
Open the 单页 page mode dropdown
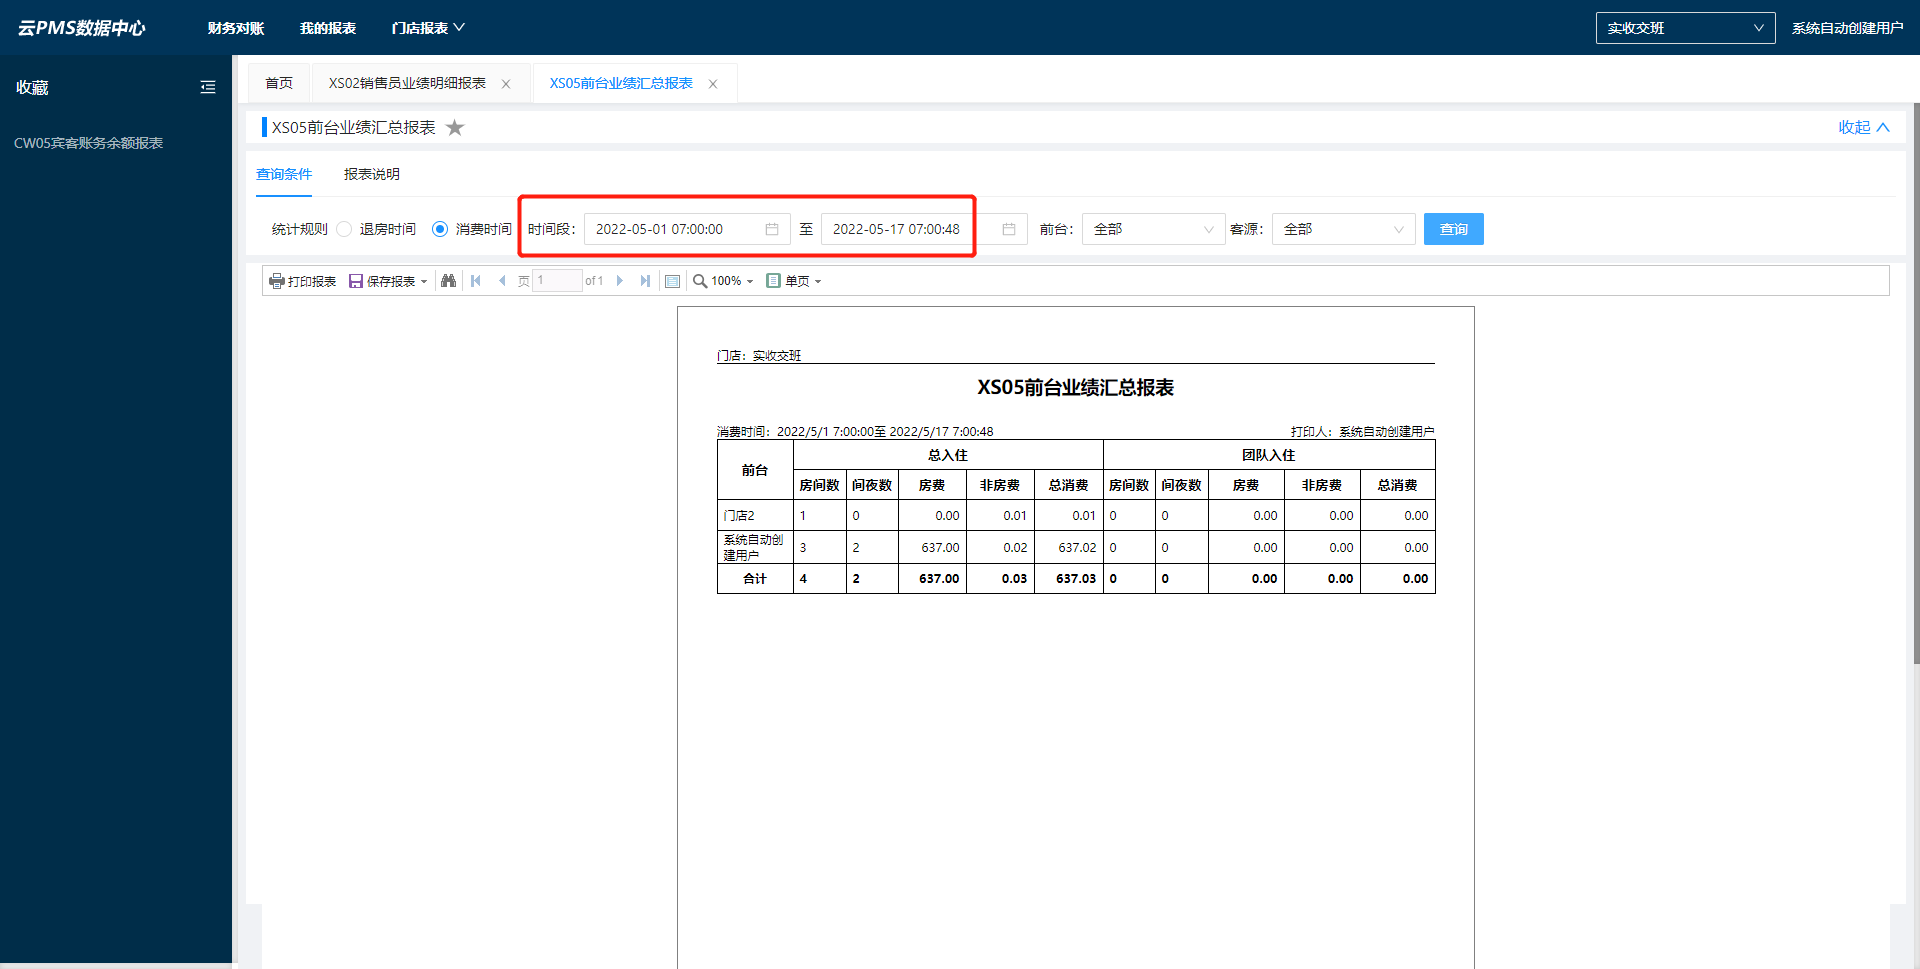coord(794,281)
